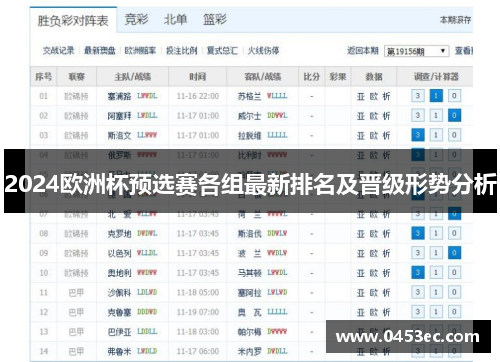Click home team 弗鲁米 in row 14

pos(119,351)
